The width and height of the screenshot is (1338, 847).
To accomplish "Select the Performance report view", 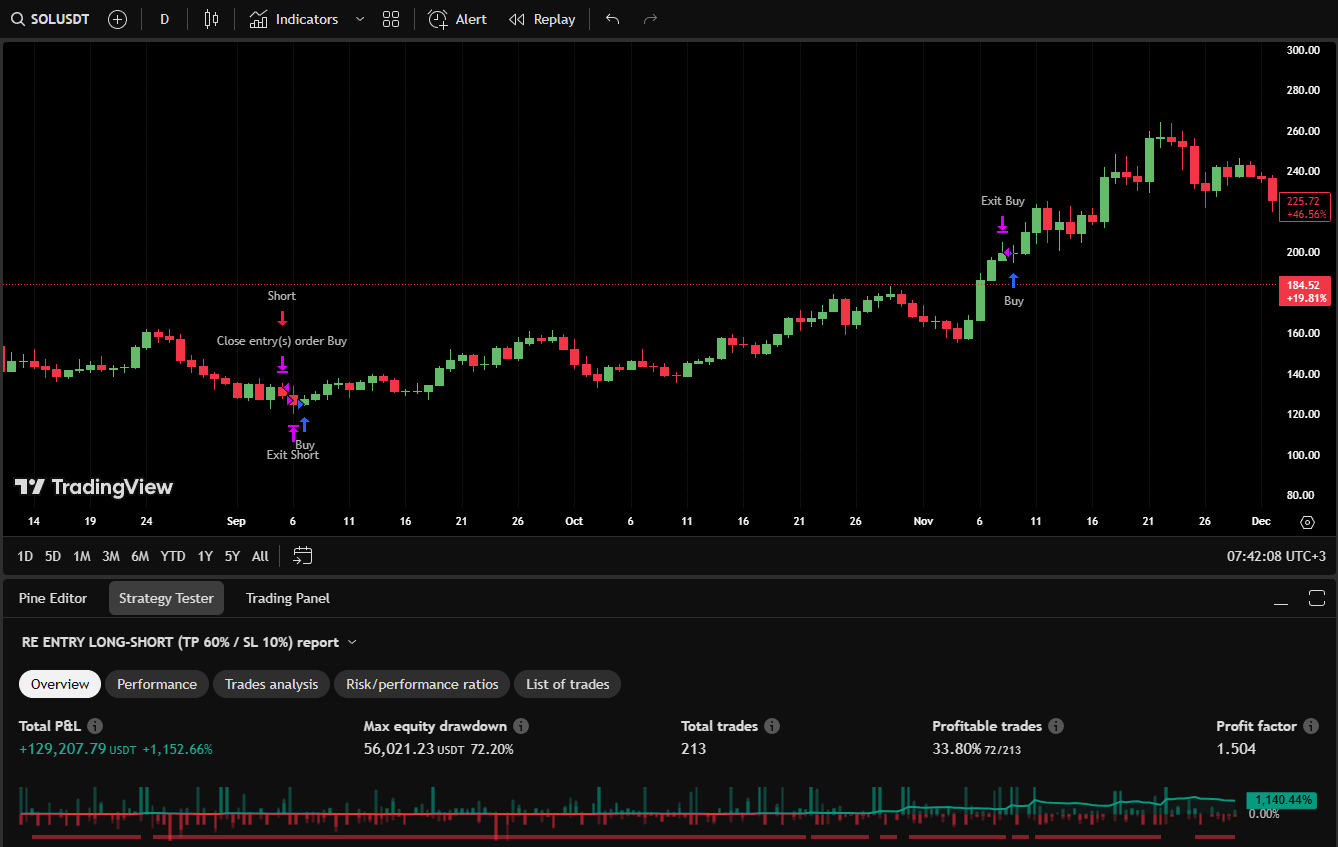I will (x=157, y=684).
